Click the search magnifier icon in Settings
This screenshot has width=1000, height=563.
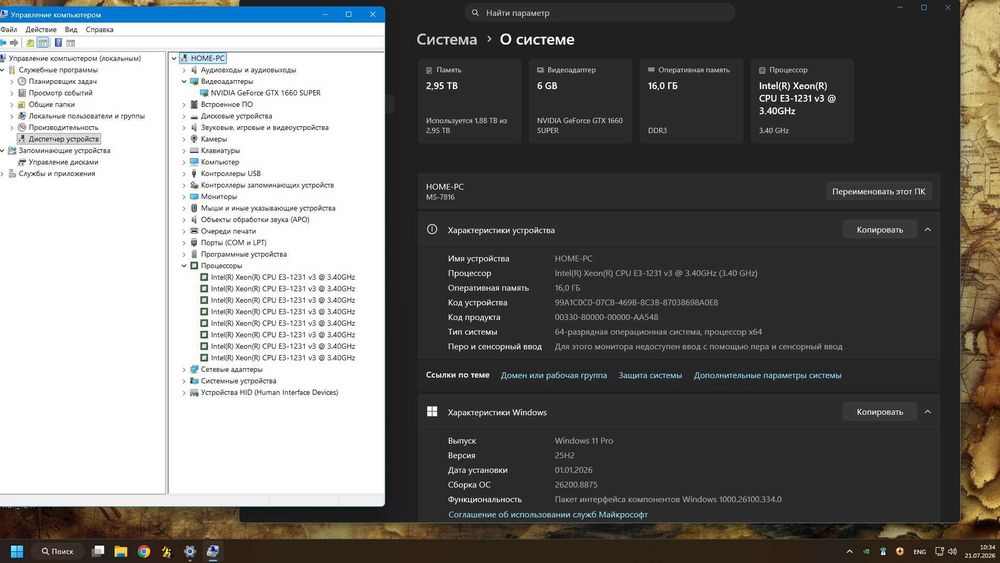475,13
